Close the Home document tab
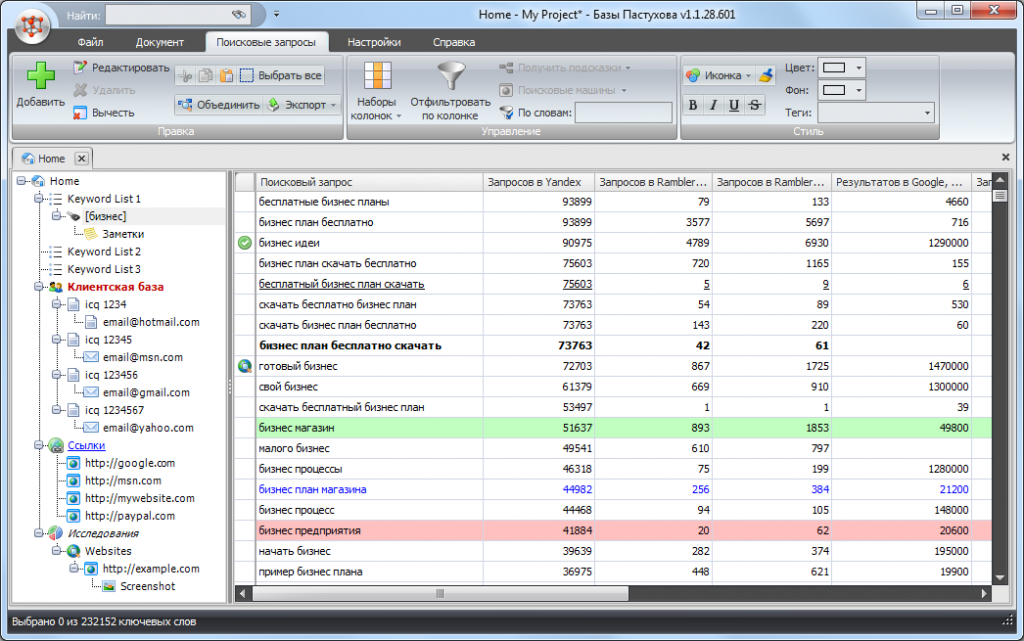 pos(82,159)
